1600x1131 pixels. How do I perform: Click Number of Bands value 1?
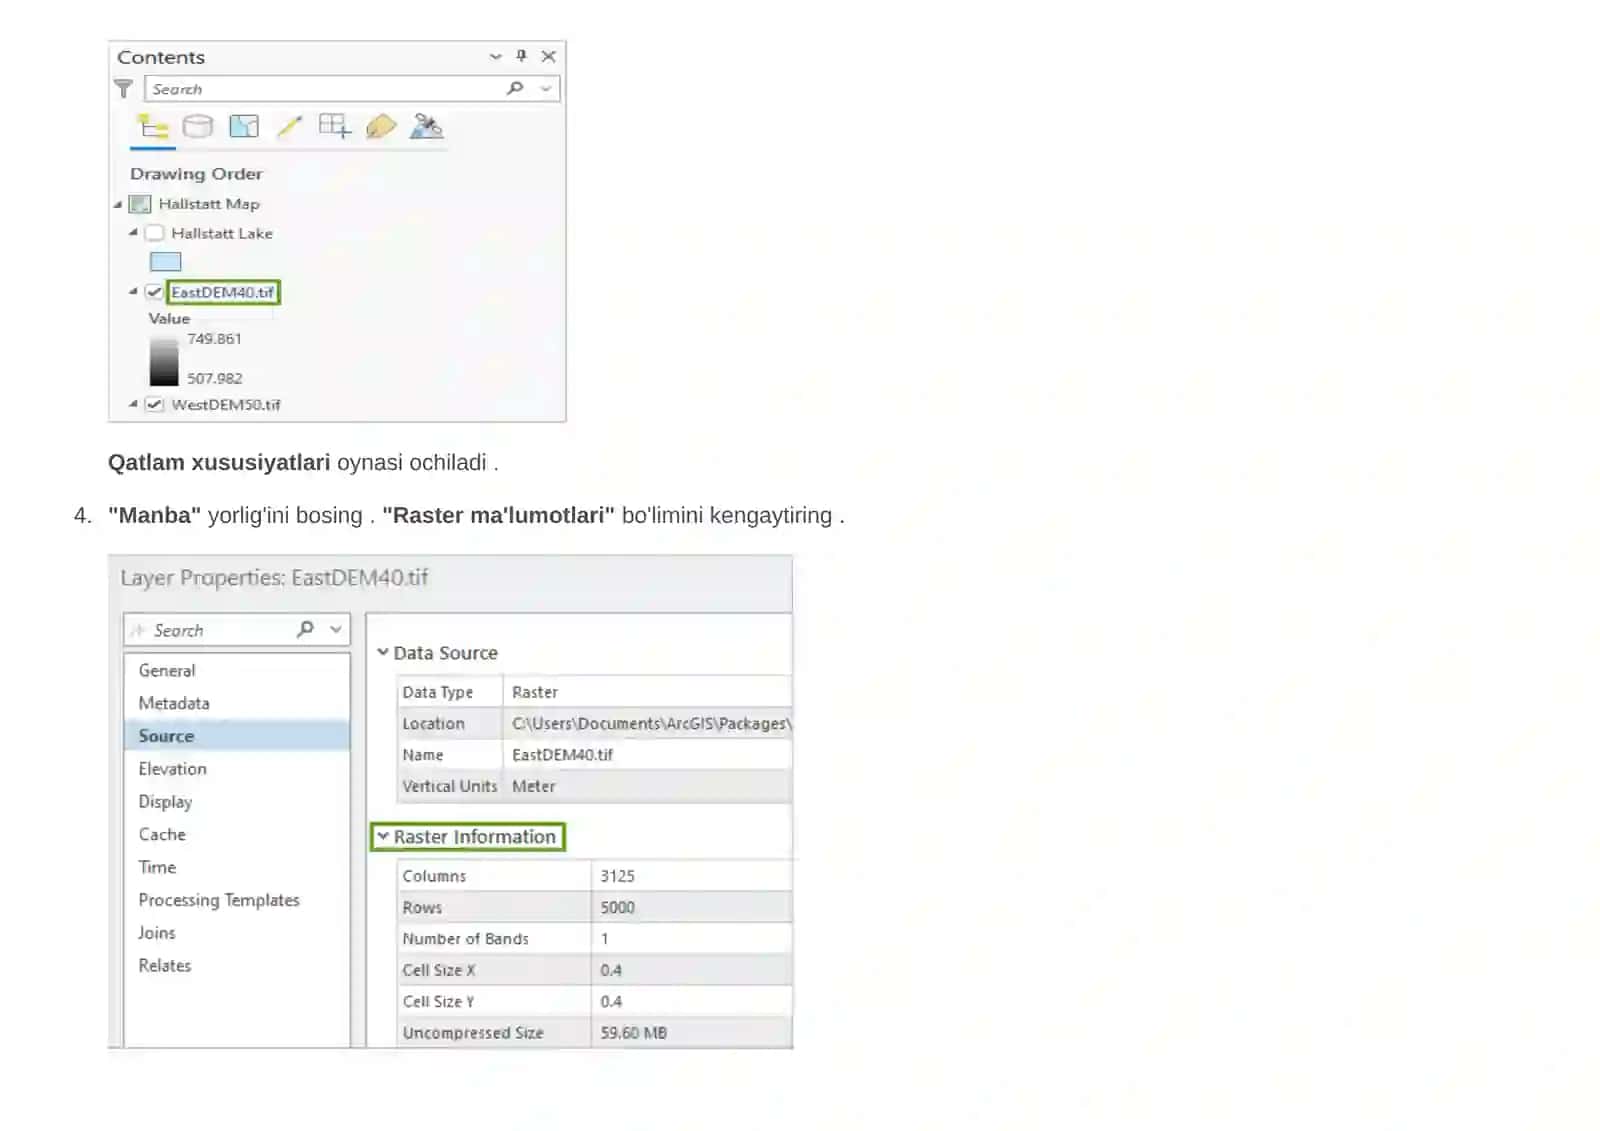coord(604,939)
